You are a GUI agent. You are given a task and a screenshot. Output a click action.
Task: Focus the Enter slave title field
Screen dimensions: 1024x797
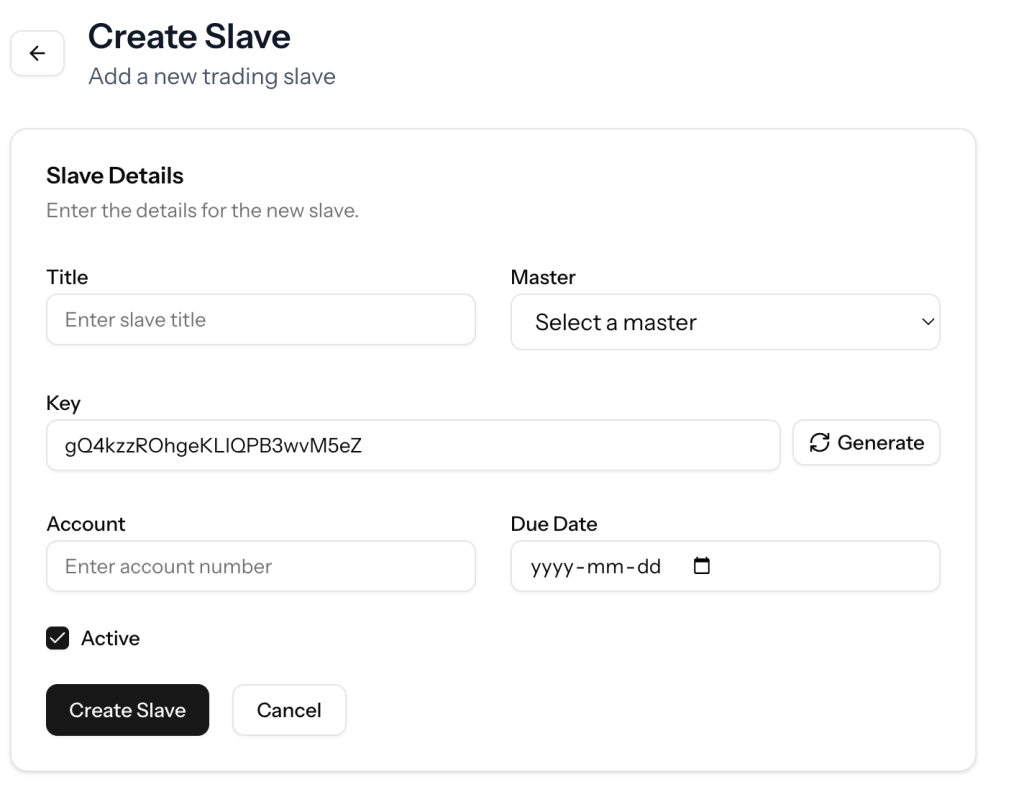260,320
